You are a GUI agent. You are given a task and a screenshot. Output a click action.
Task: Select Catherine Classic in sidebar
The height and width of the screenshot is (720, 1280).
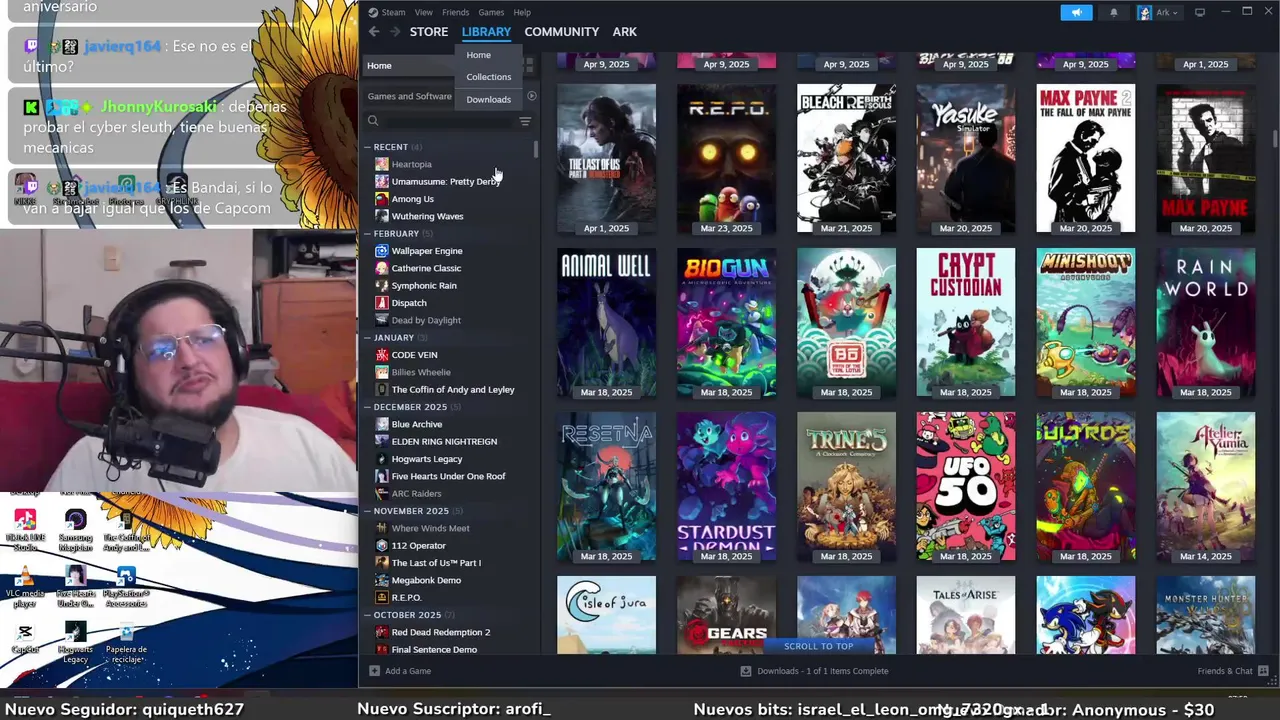tap(426, 269)
